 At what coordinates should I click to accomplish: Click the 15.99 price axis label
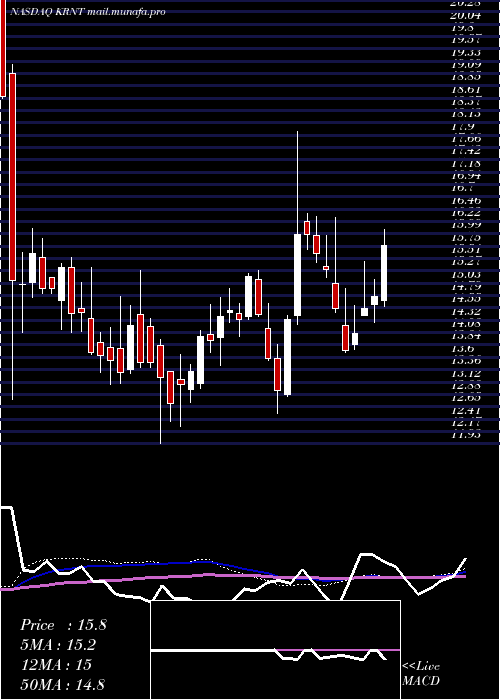pos(466,225)
